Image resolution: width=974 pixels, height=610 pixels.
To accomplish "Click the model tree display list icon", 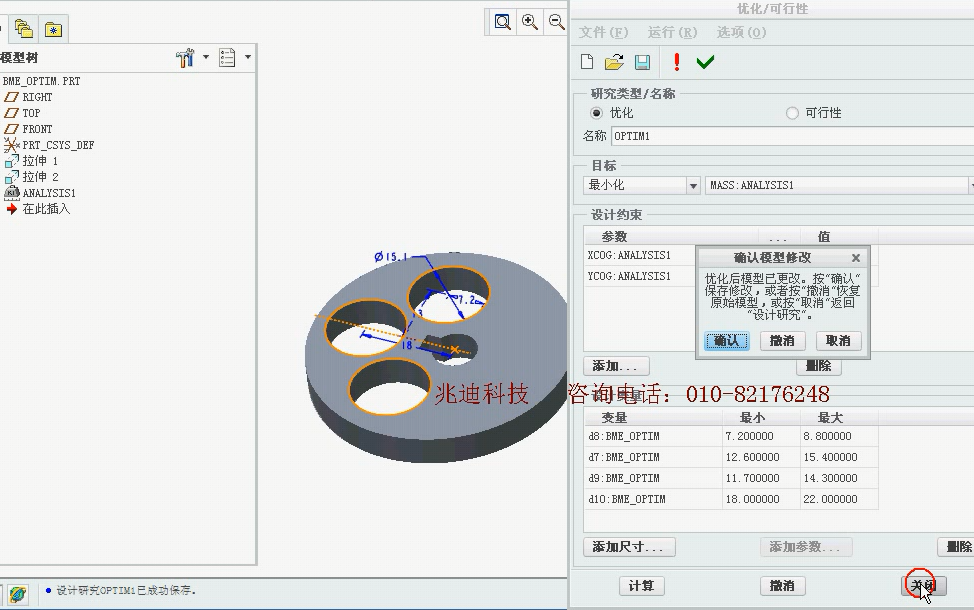I will (226, 57).
